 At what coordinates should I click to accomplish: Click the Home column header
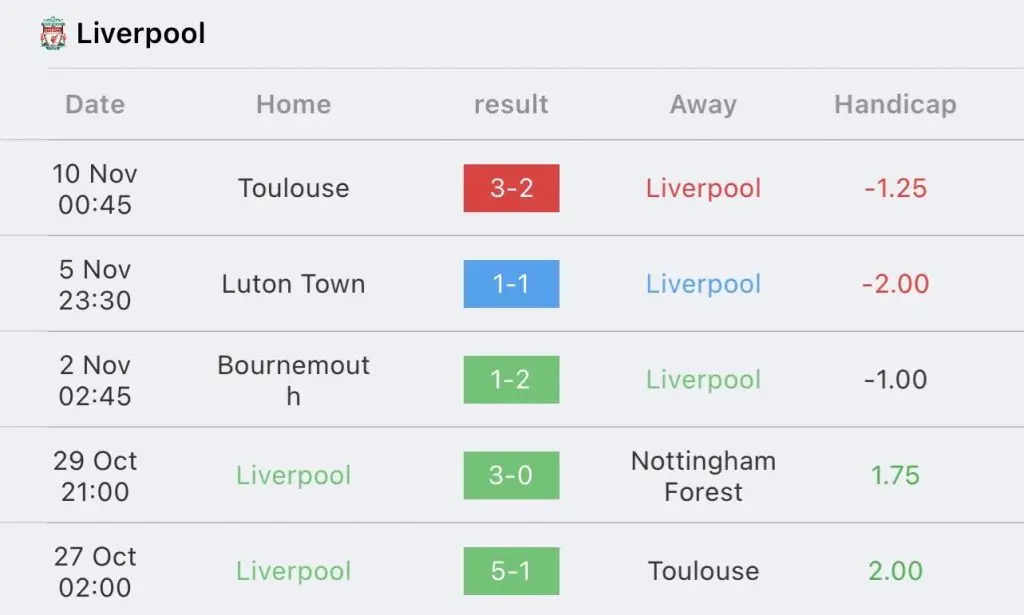[x=294, y=104]
